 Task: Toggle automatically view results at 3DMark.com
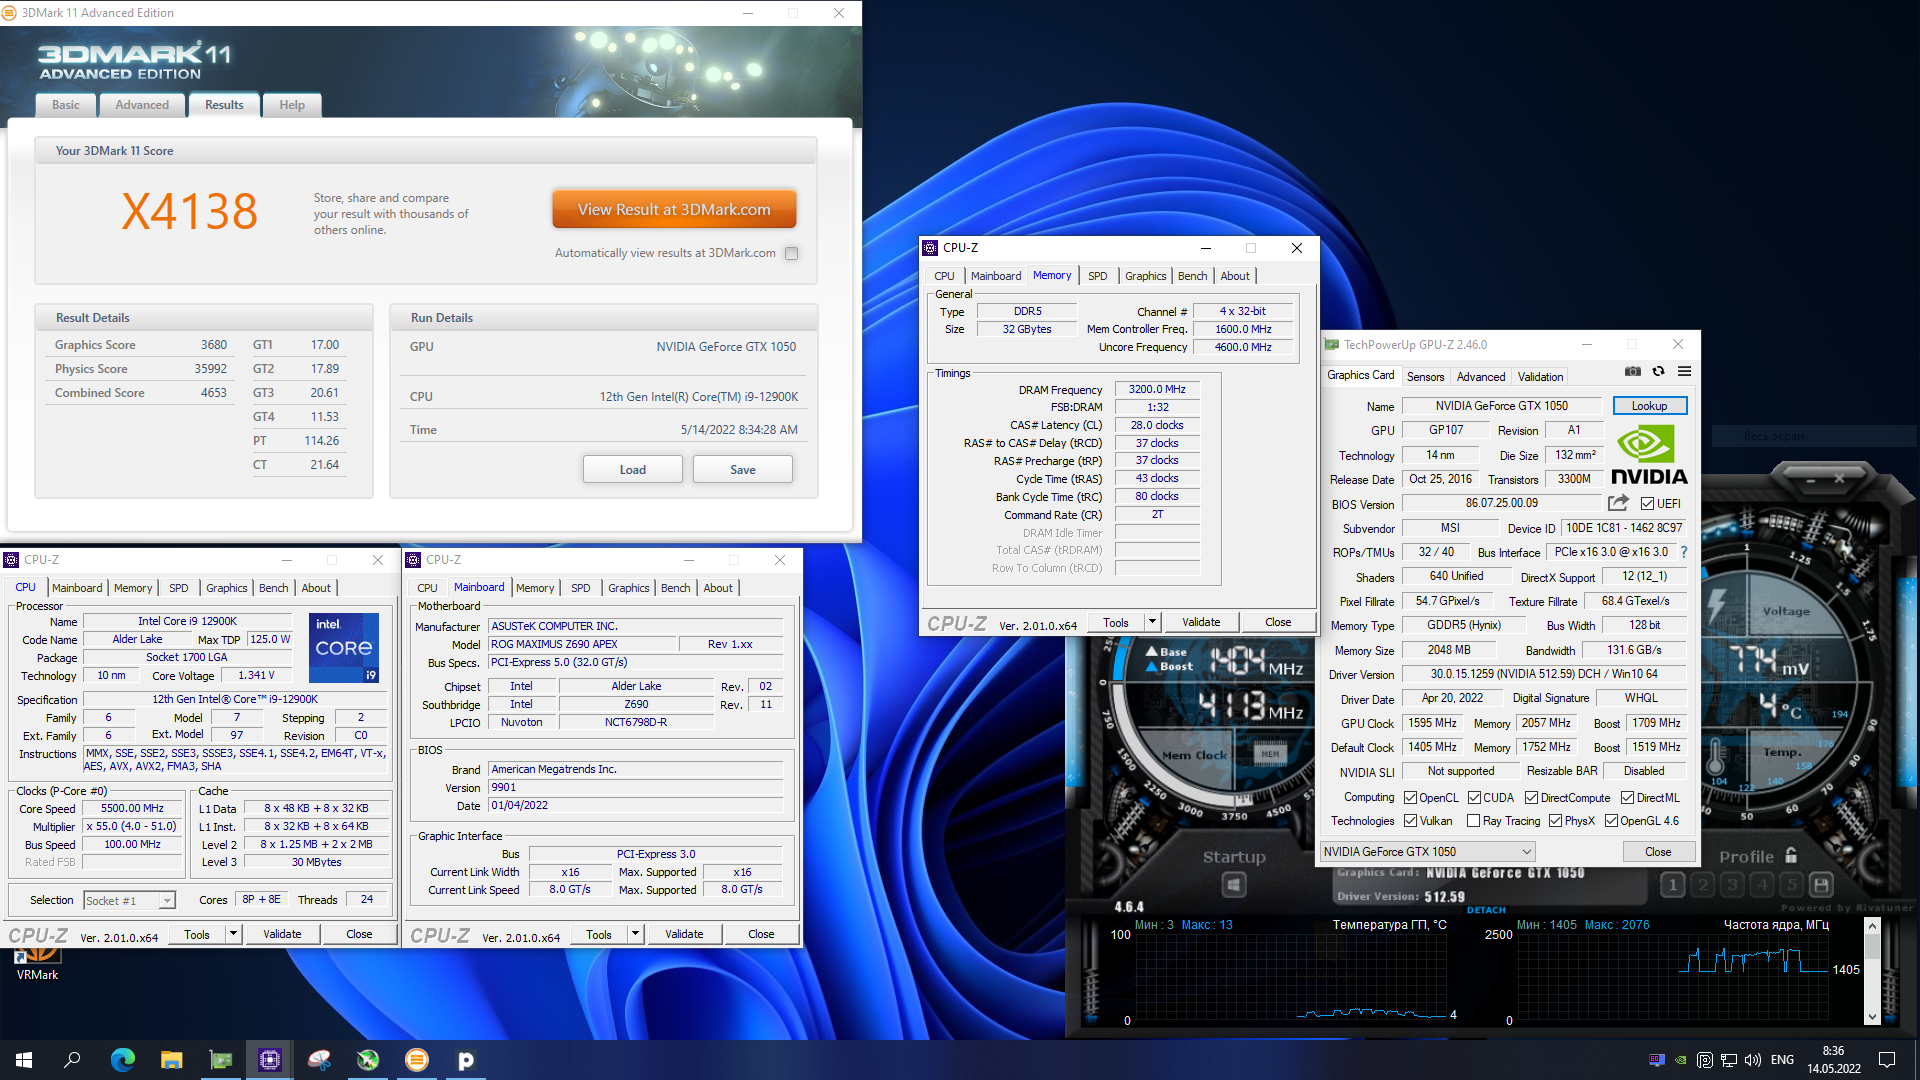click(x=792, y=254)
